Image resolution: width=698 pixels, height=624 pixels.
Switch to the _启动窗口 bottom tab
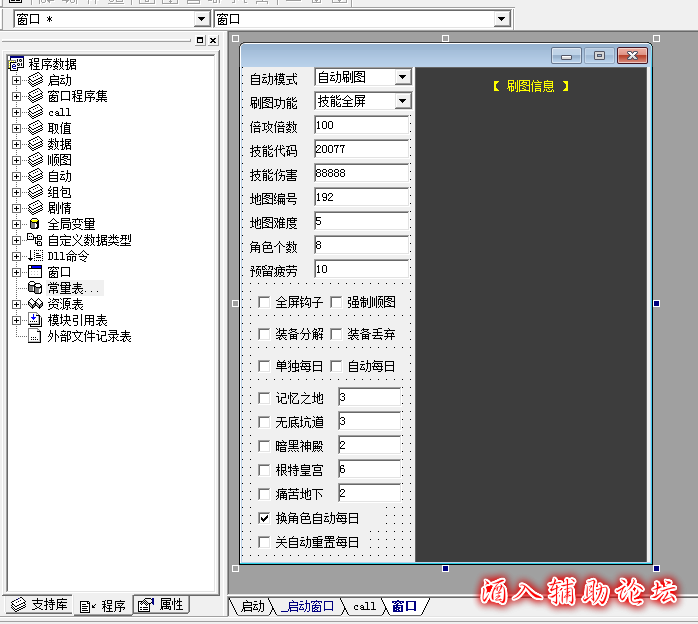pos(308,606)
